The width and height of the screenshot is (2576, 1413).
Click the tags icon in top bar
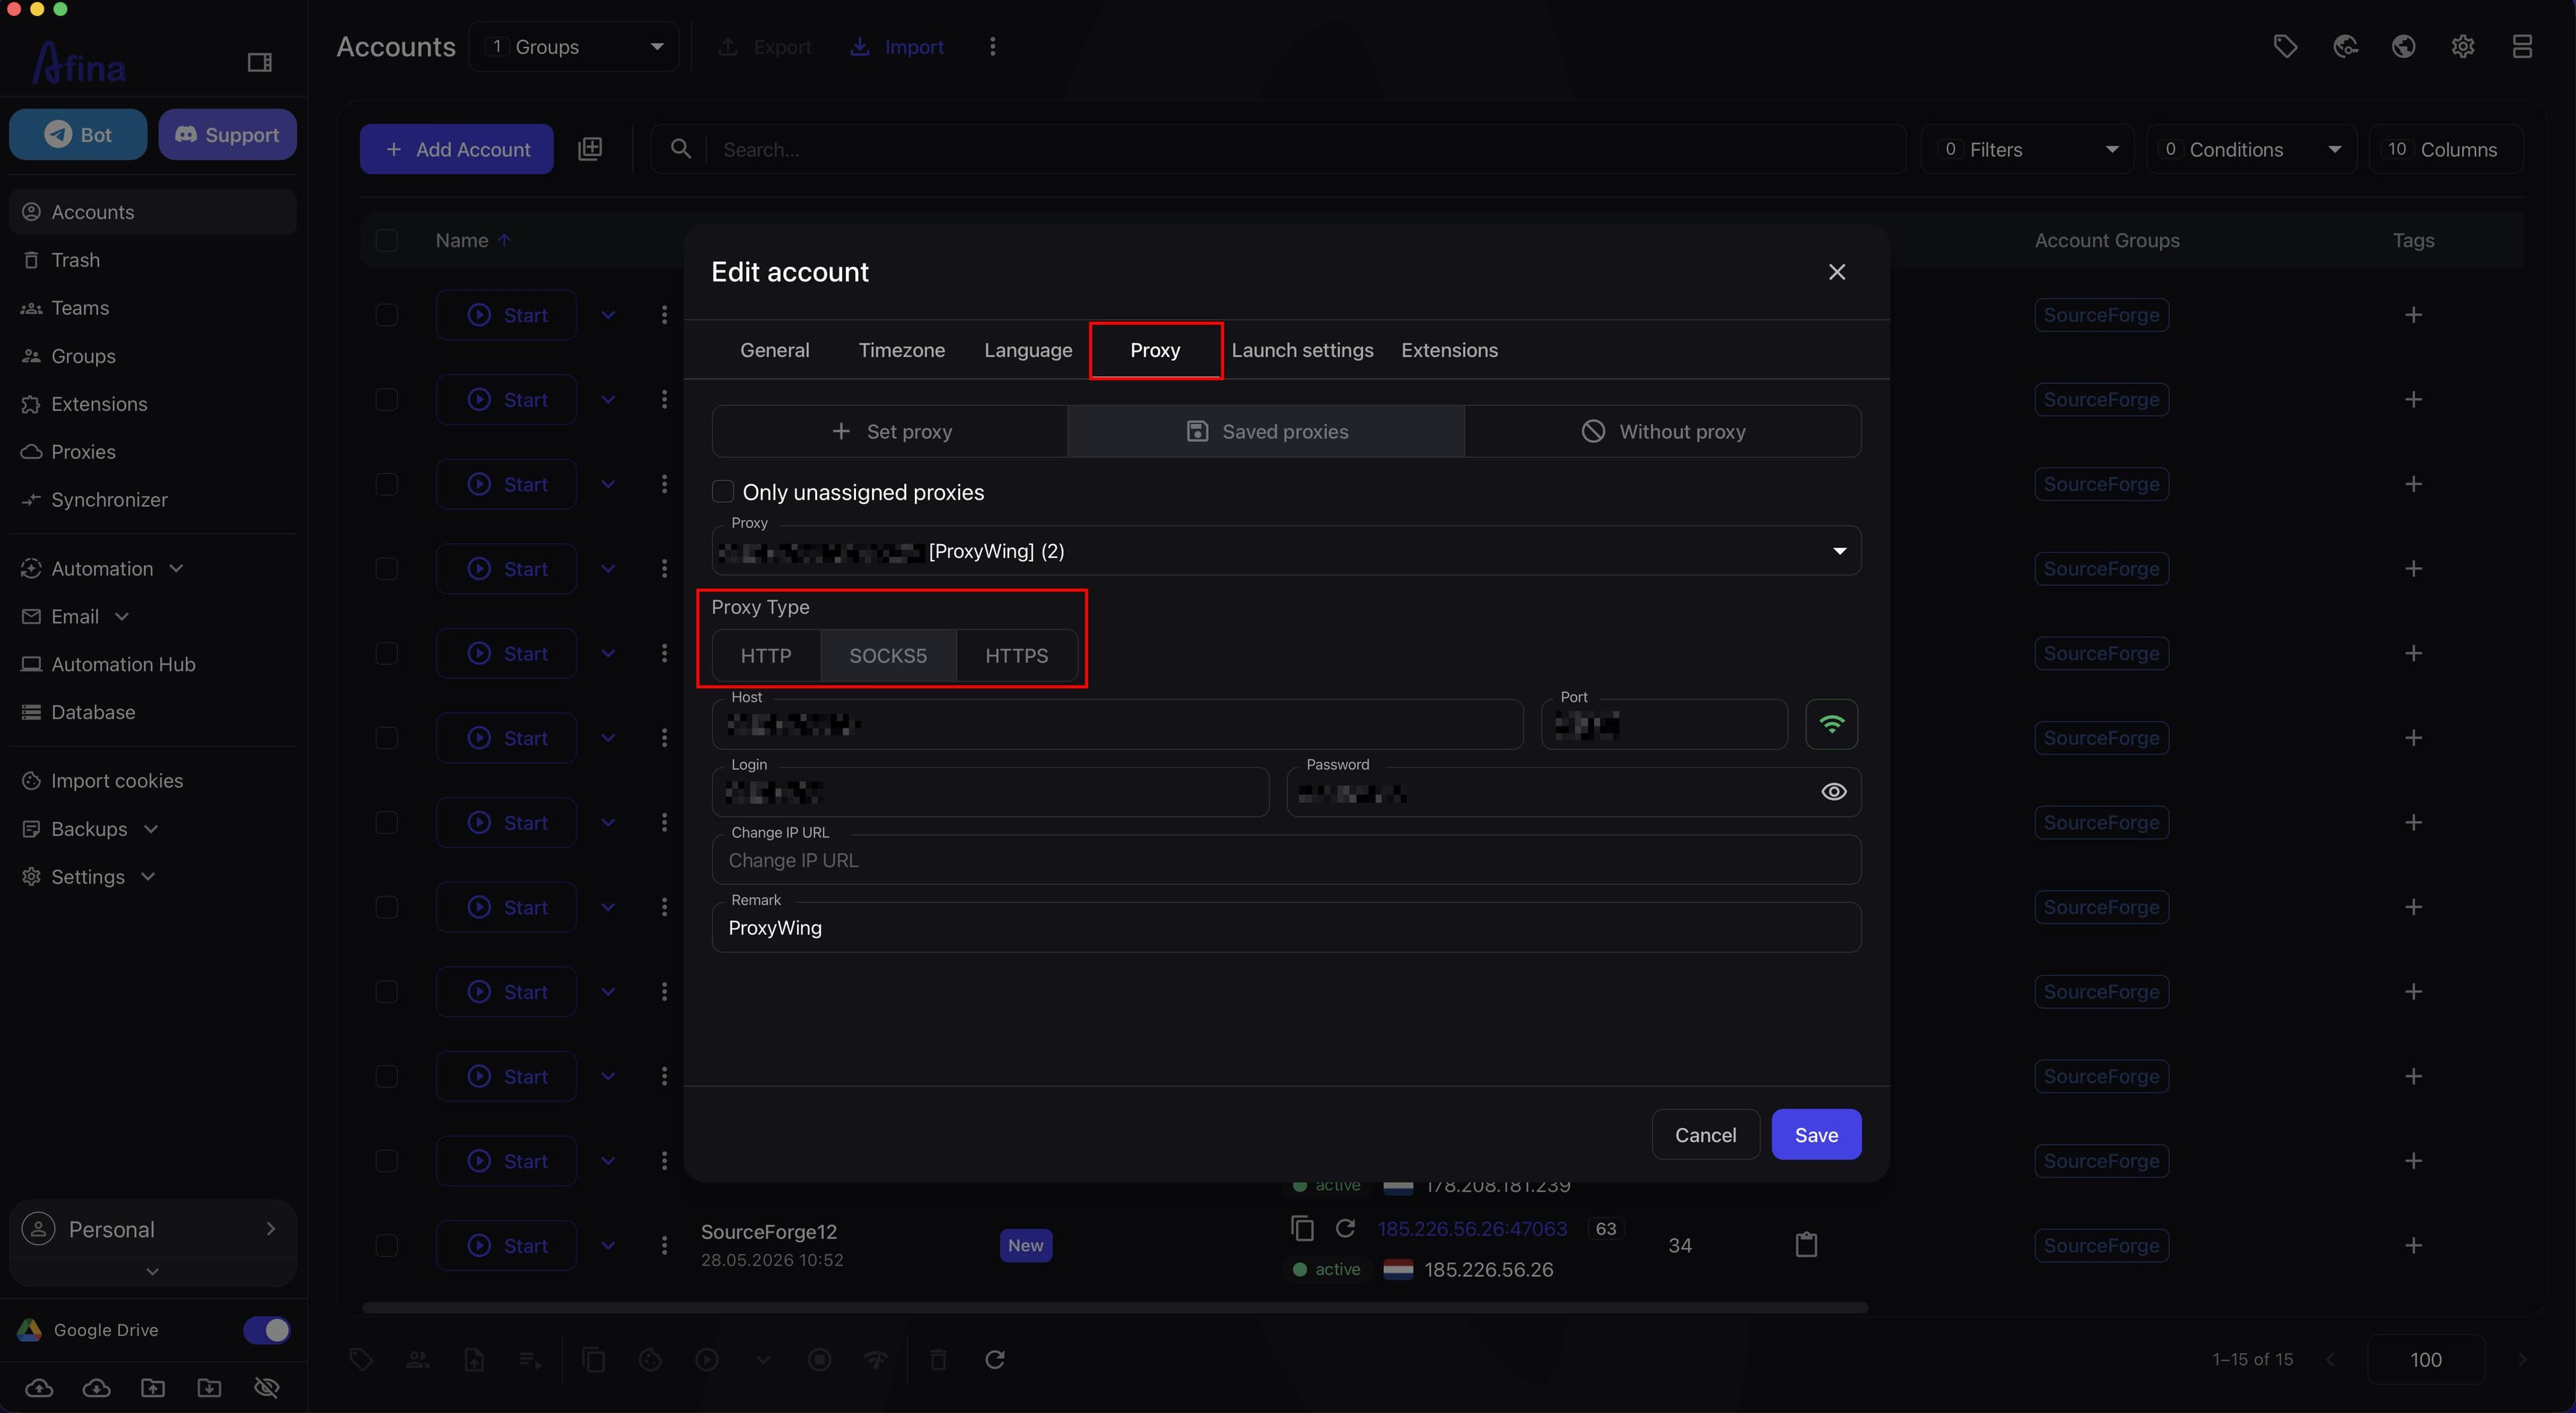(x=2285, y=46)
